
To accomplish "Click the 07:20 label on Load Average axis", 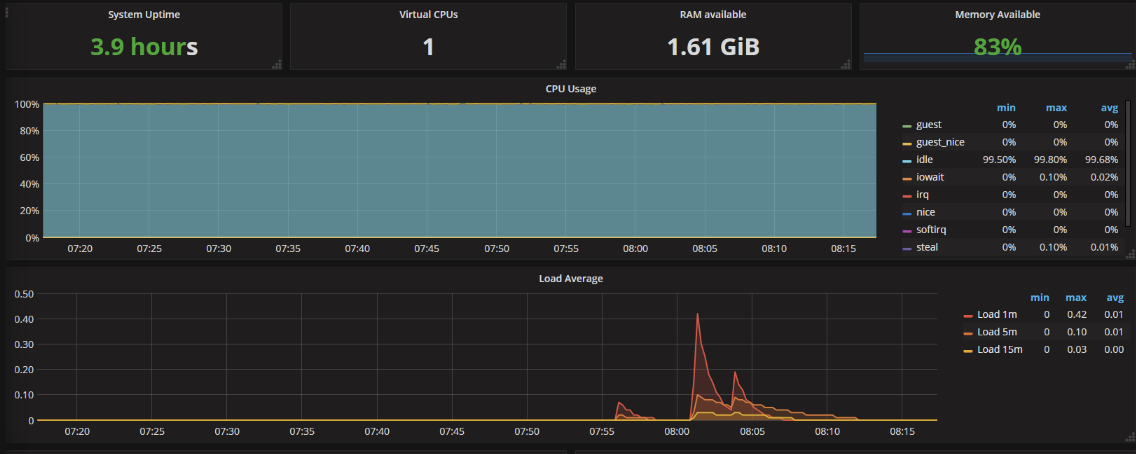I will [x=77, y=431].
